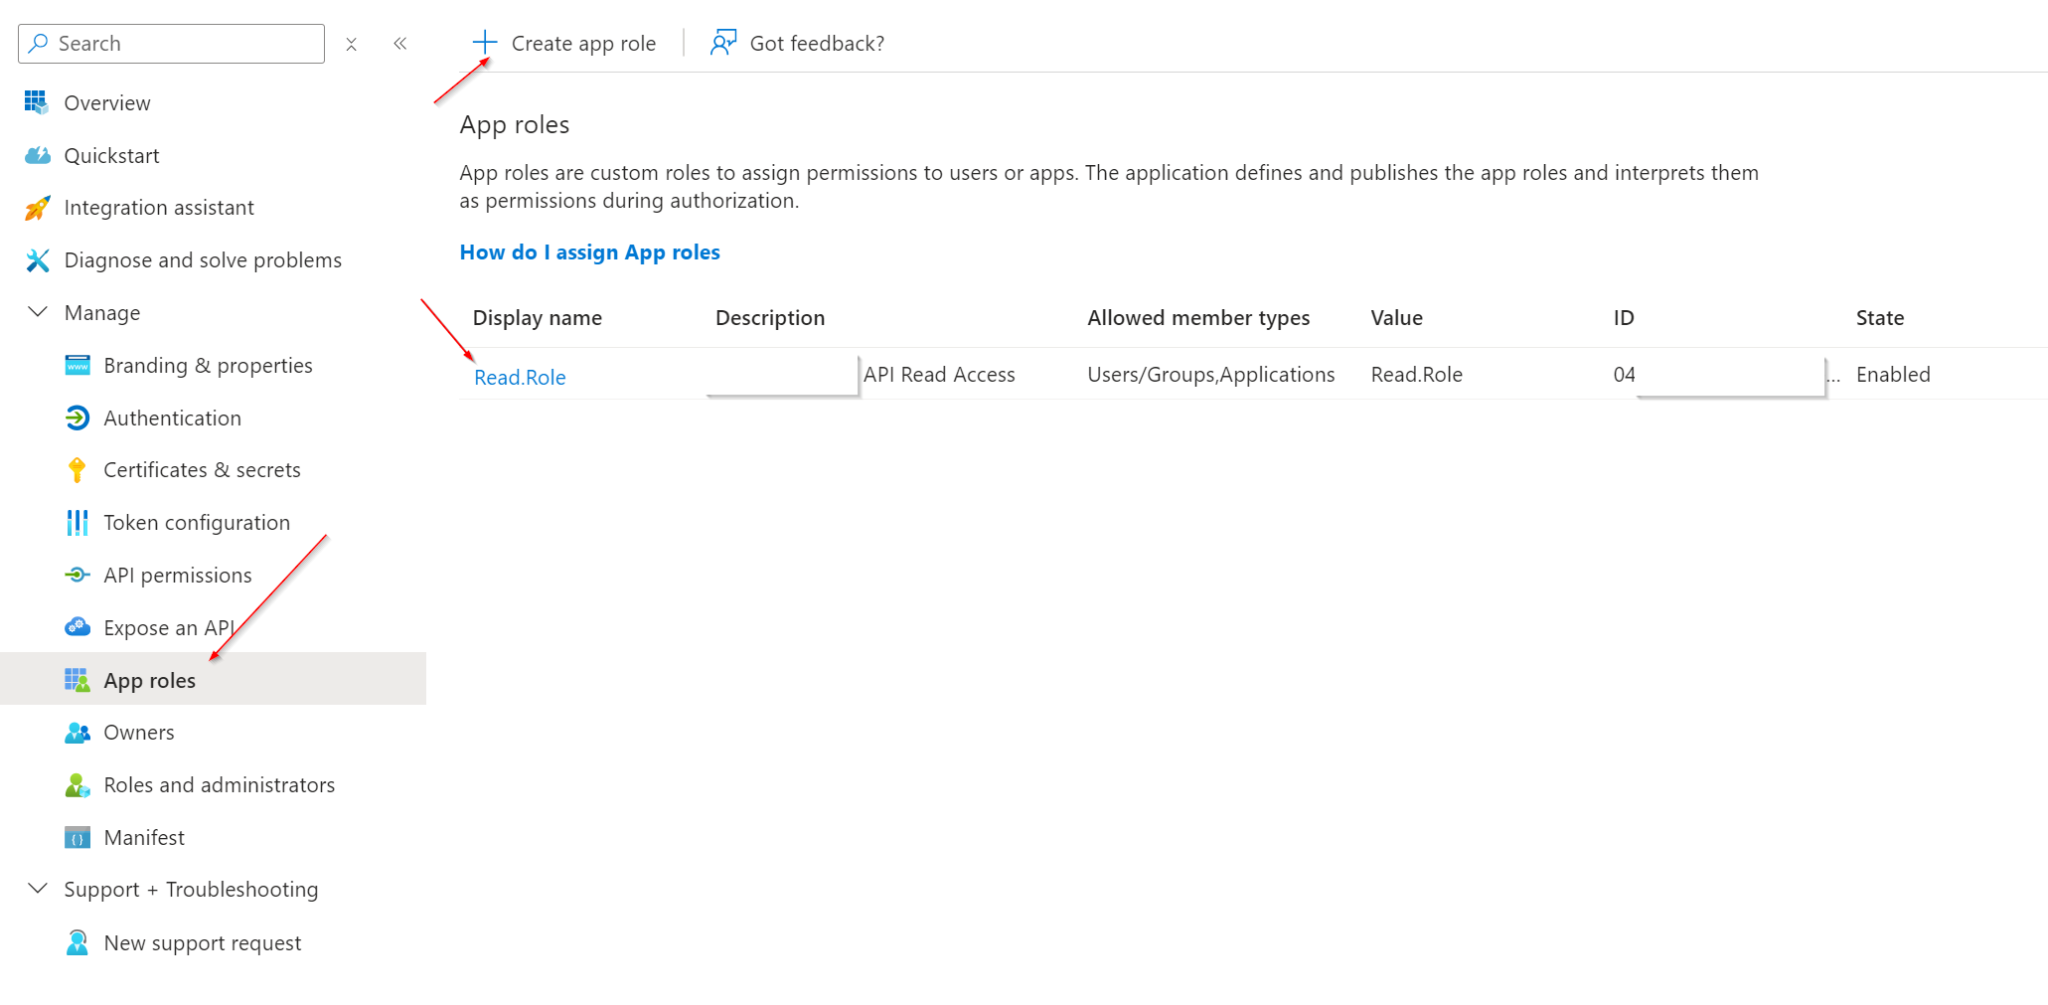This screenshot has height=1005, width=2048.
Task: Click the Integration assistant rocket icon
Action: (37, 207)
